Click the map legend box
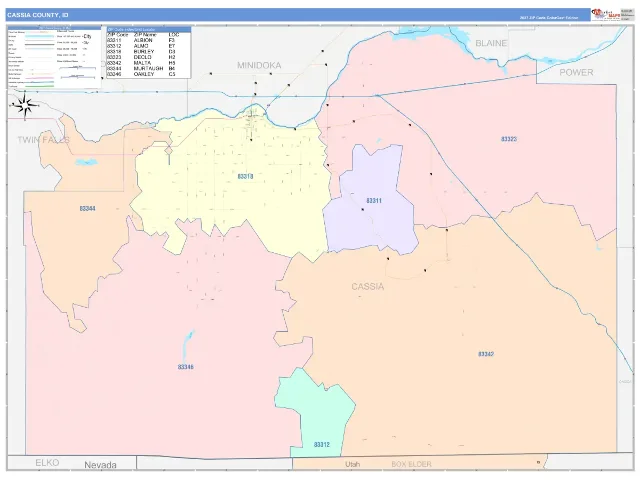The image size is (640, 480). (55, 57)
